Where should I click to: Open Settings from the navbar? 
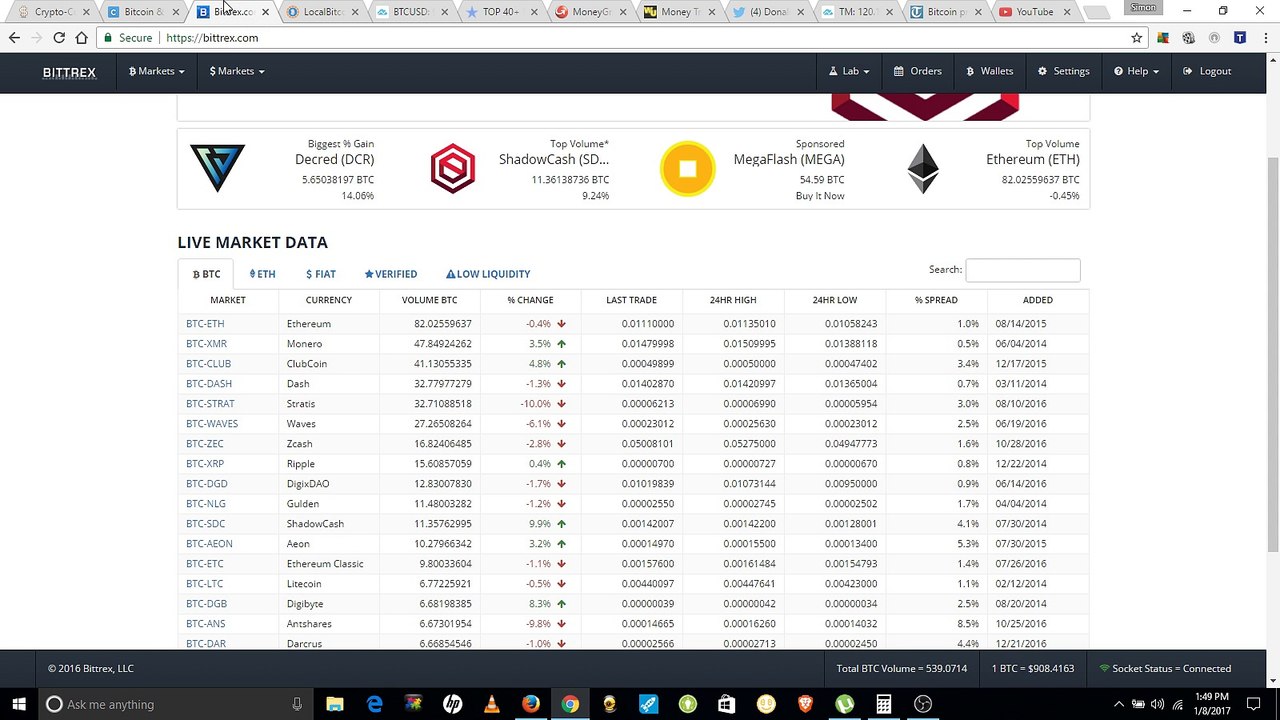pyautogui.click(x=1064, y=71)
